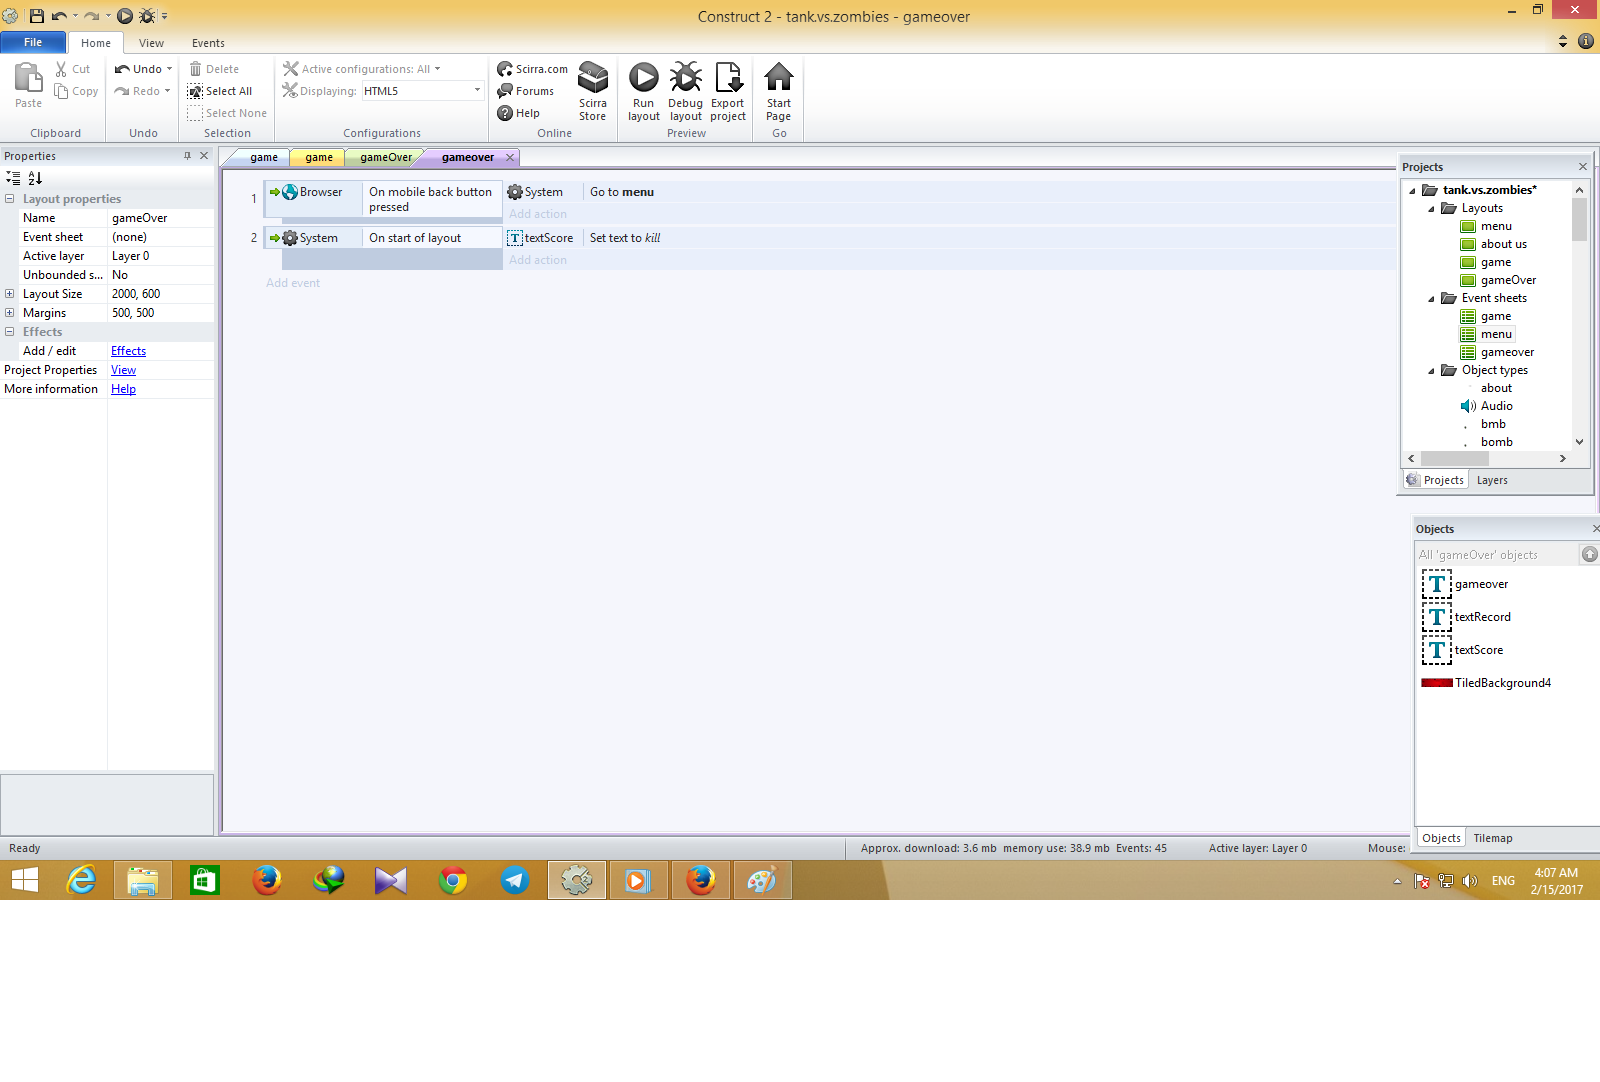Collapse the Layout properties section
1600x1082 pixels.
coord(9,199)
